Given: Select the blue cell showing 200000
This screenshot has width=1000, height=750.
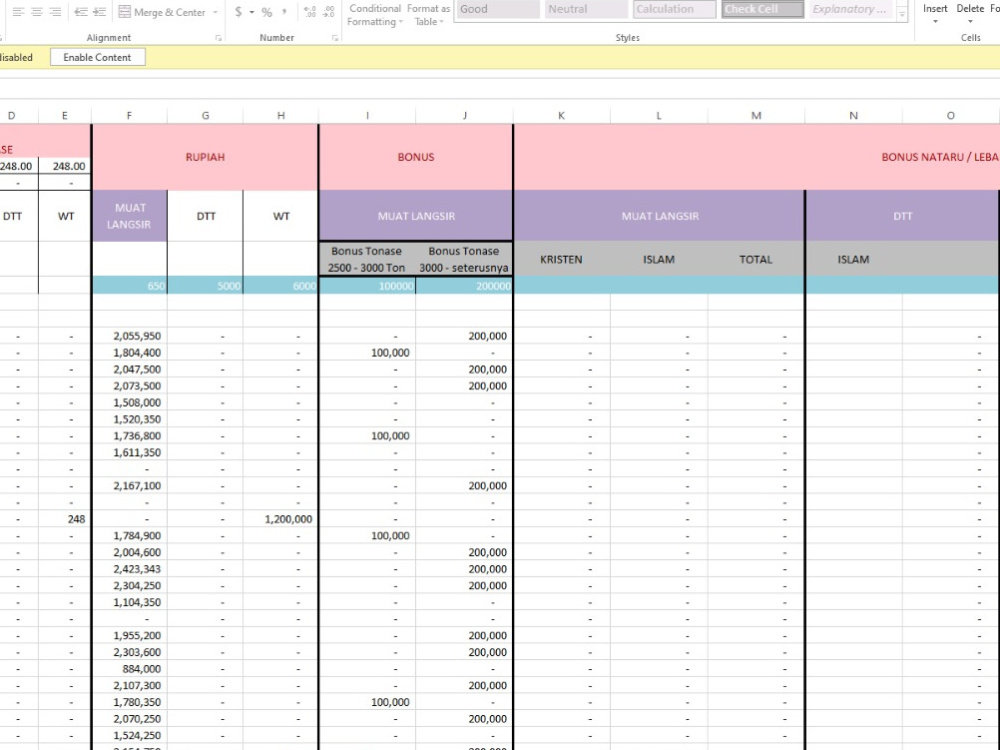Looking at the screenshot, I should point(464,286).
